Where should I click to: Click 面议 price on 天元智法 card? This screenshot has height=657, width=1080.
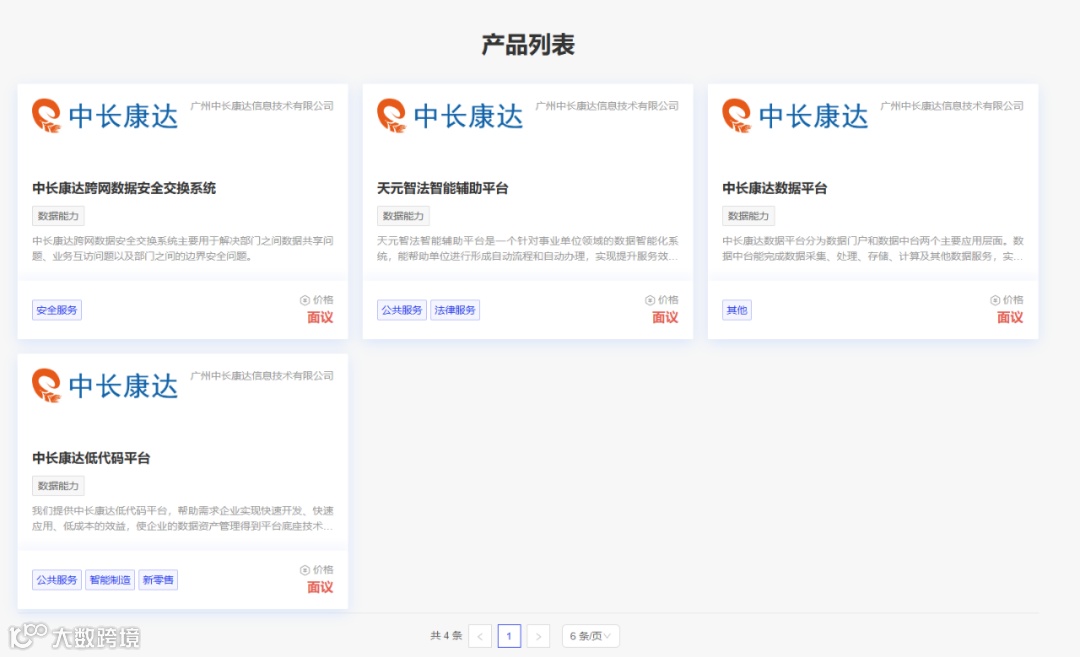point(665,317)
